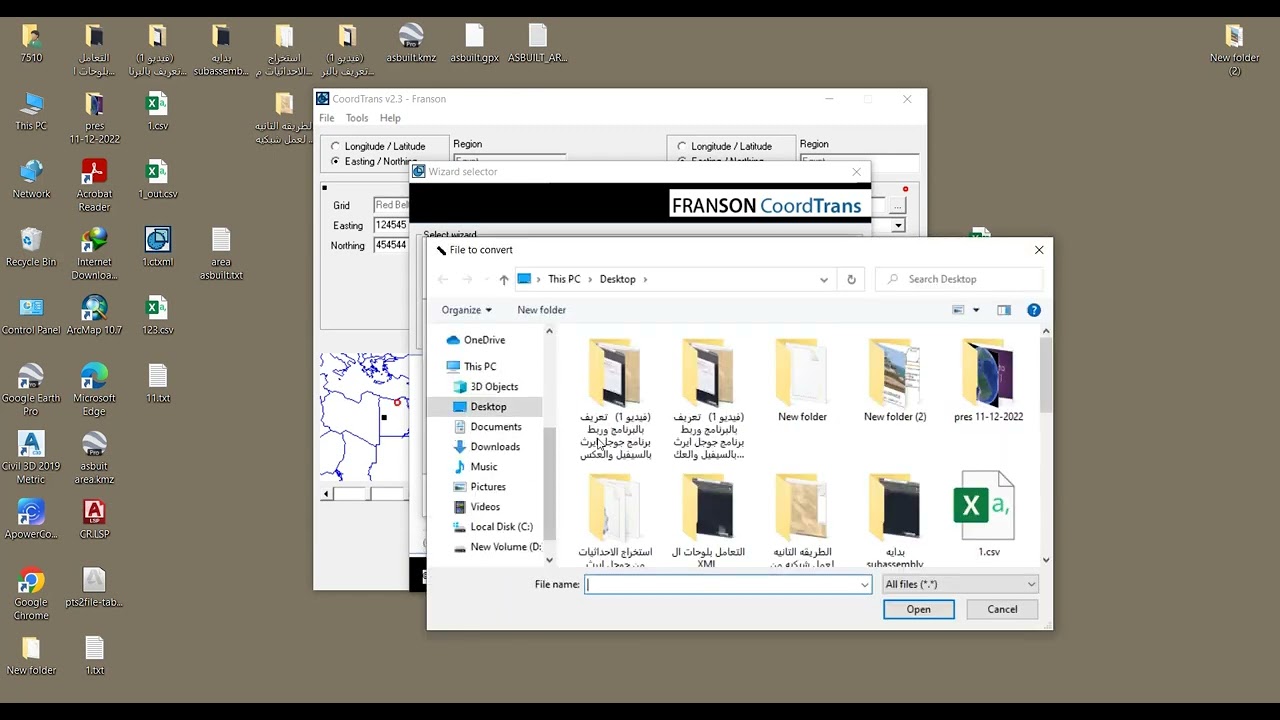Viewport: 1280px width, 720px height.
Task: Click the Easting value field in CoordTrans
Action: (390, 225)
